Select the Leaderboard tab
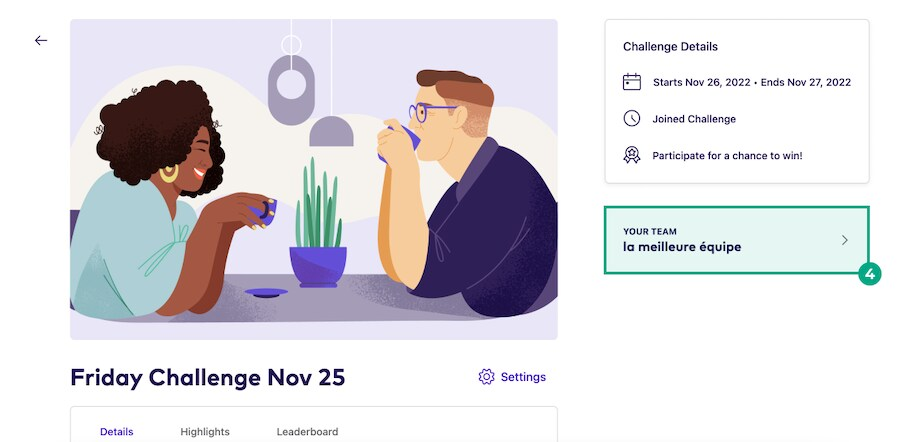This screenshot has height=442, width=900. [307, 432]
